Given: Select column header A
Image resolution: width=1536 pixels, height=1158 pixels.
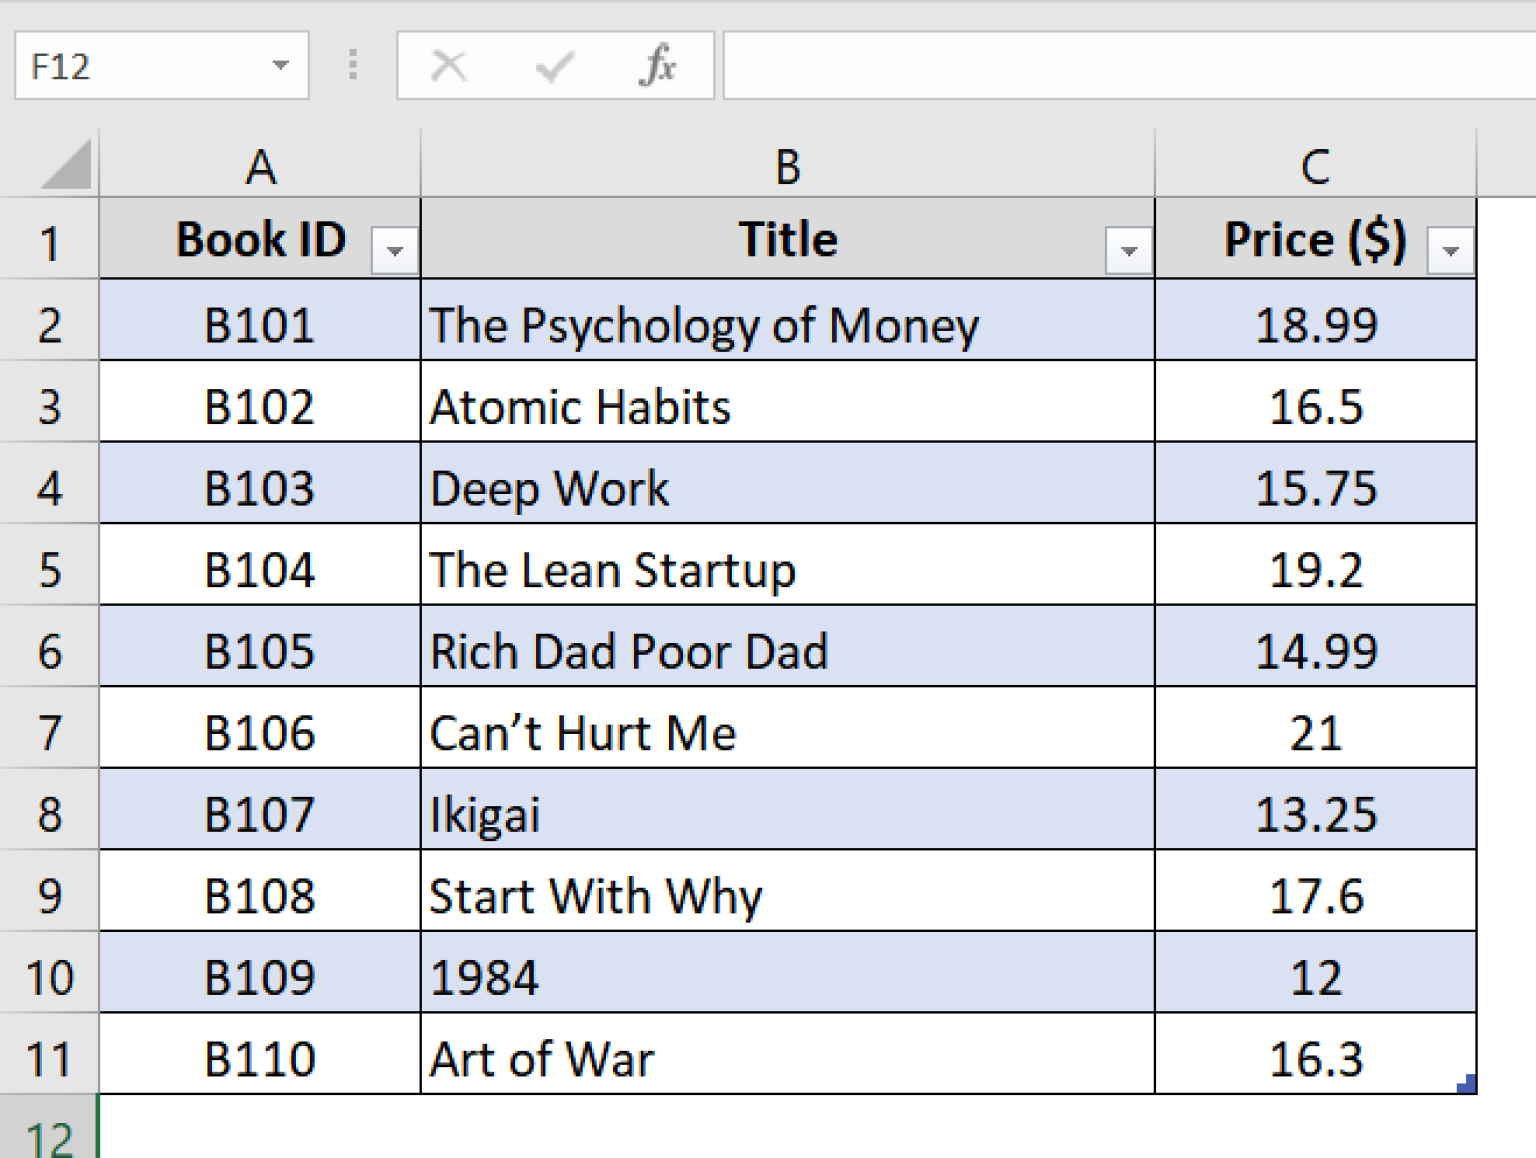Looking at the screenshot, I should (260, 165).
